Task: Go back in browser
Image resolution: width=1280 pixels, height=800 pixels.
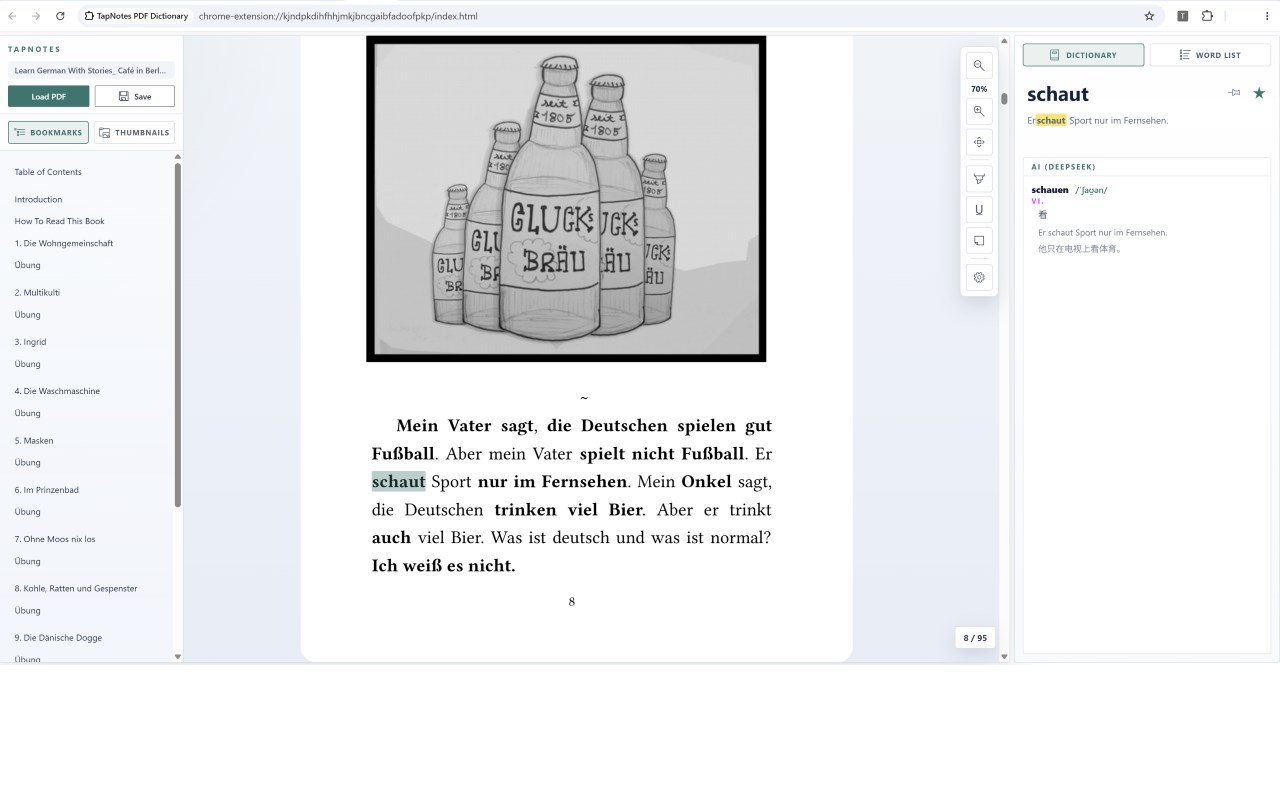Action: [12, 16]
